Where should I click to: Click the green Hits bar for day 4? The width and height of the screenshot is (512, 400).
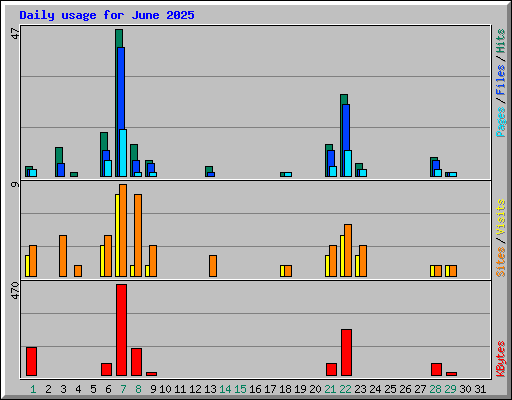point(74,174)
